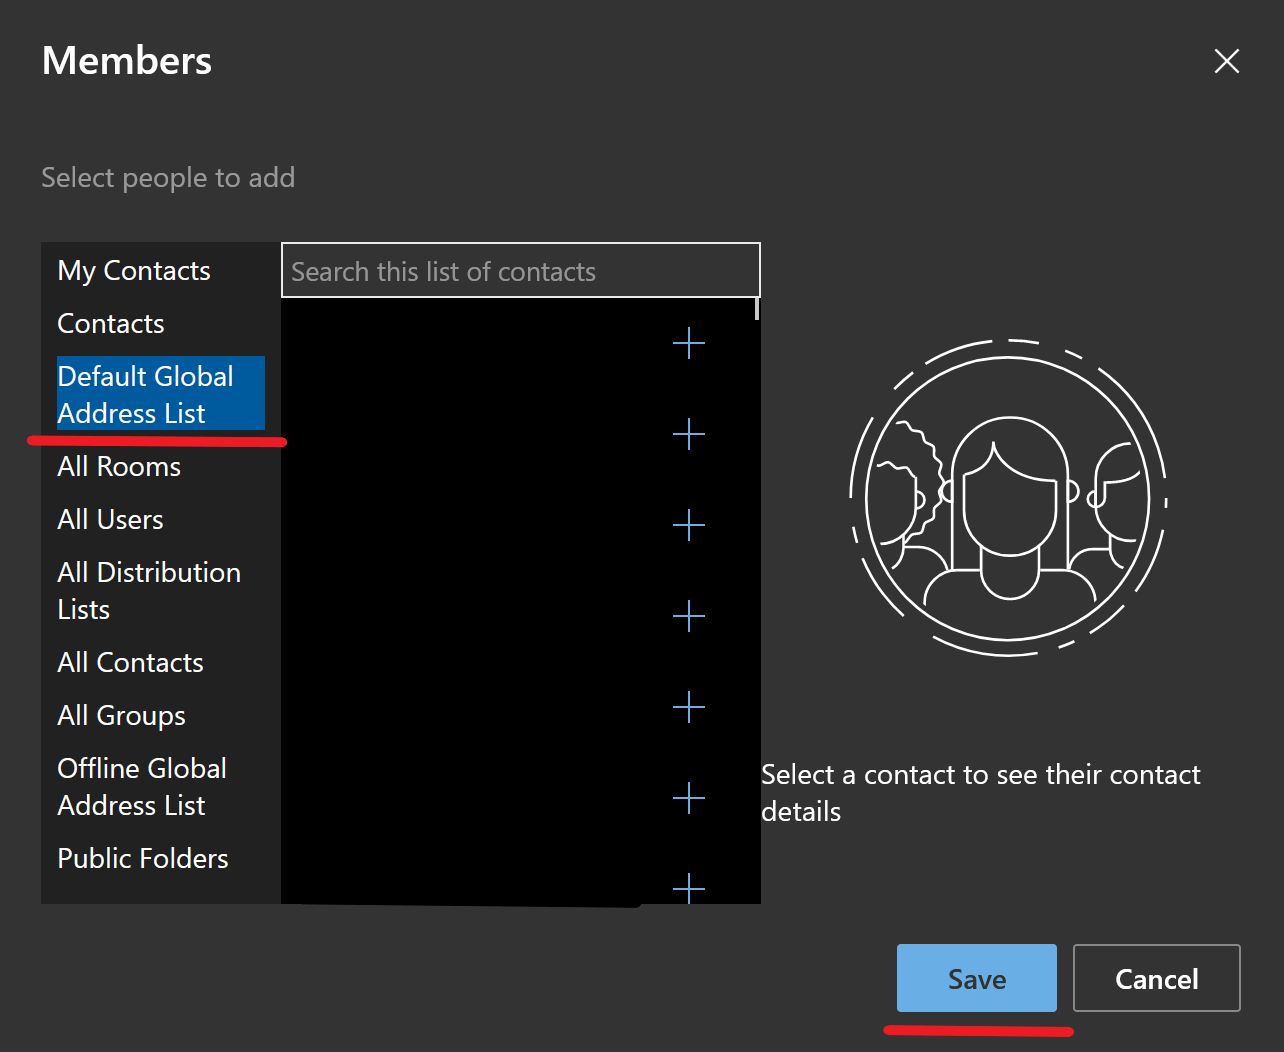Add the sixth contact with plus icon
The image size is (1284, 1052).
tap(689, 798)
